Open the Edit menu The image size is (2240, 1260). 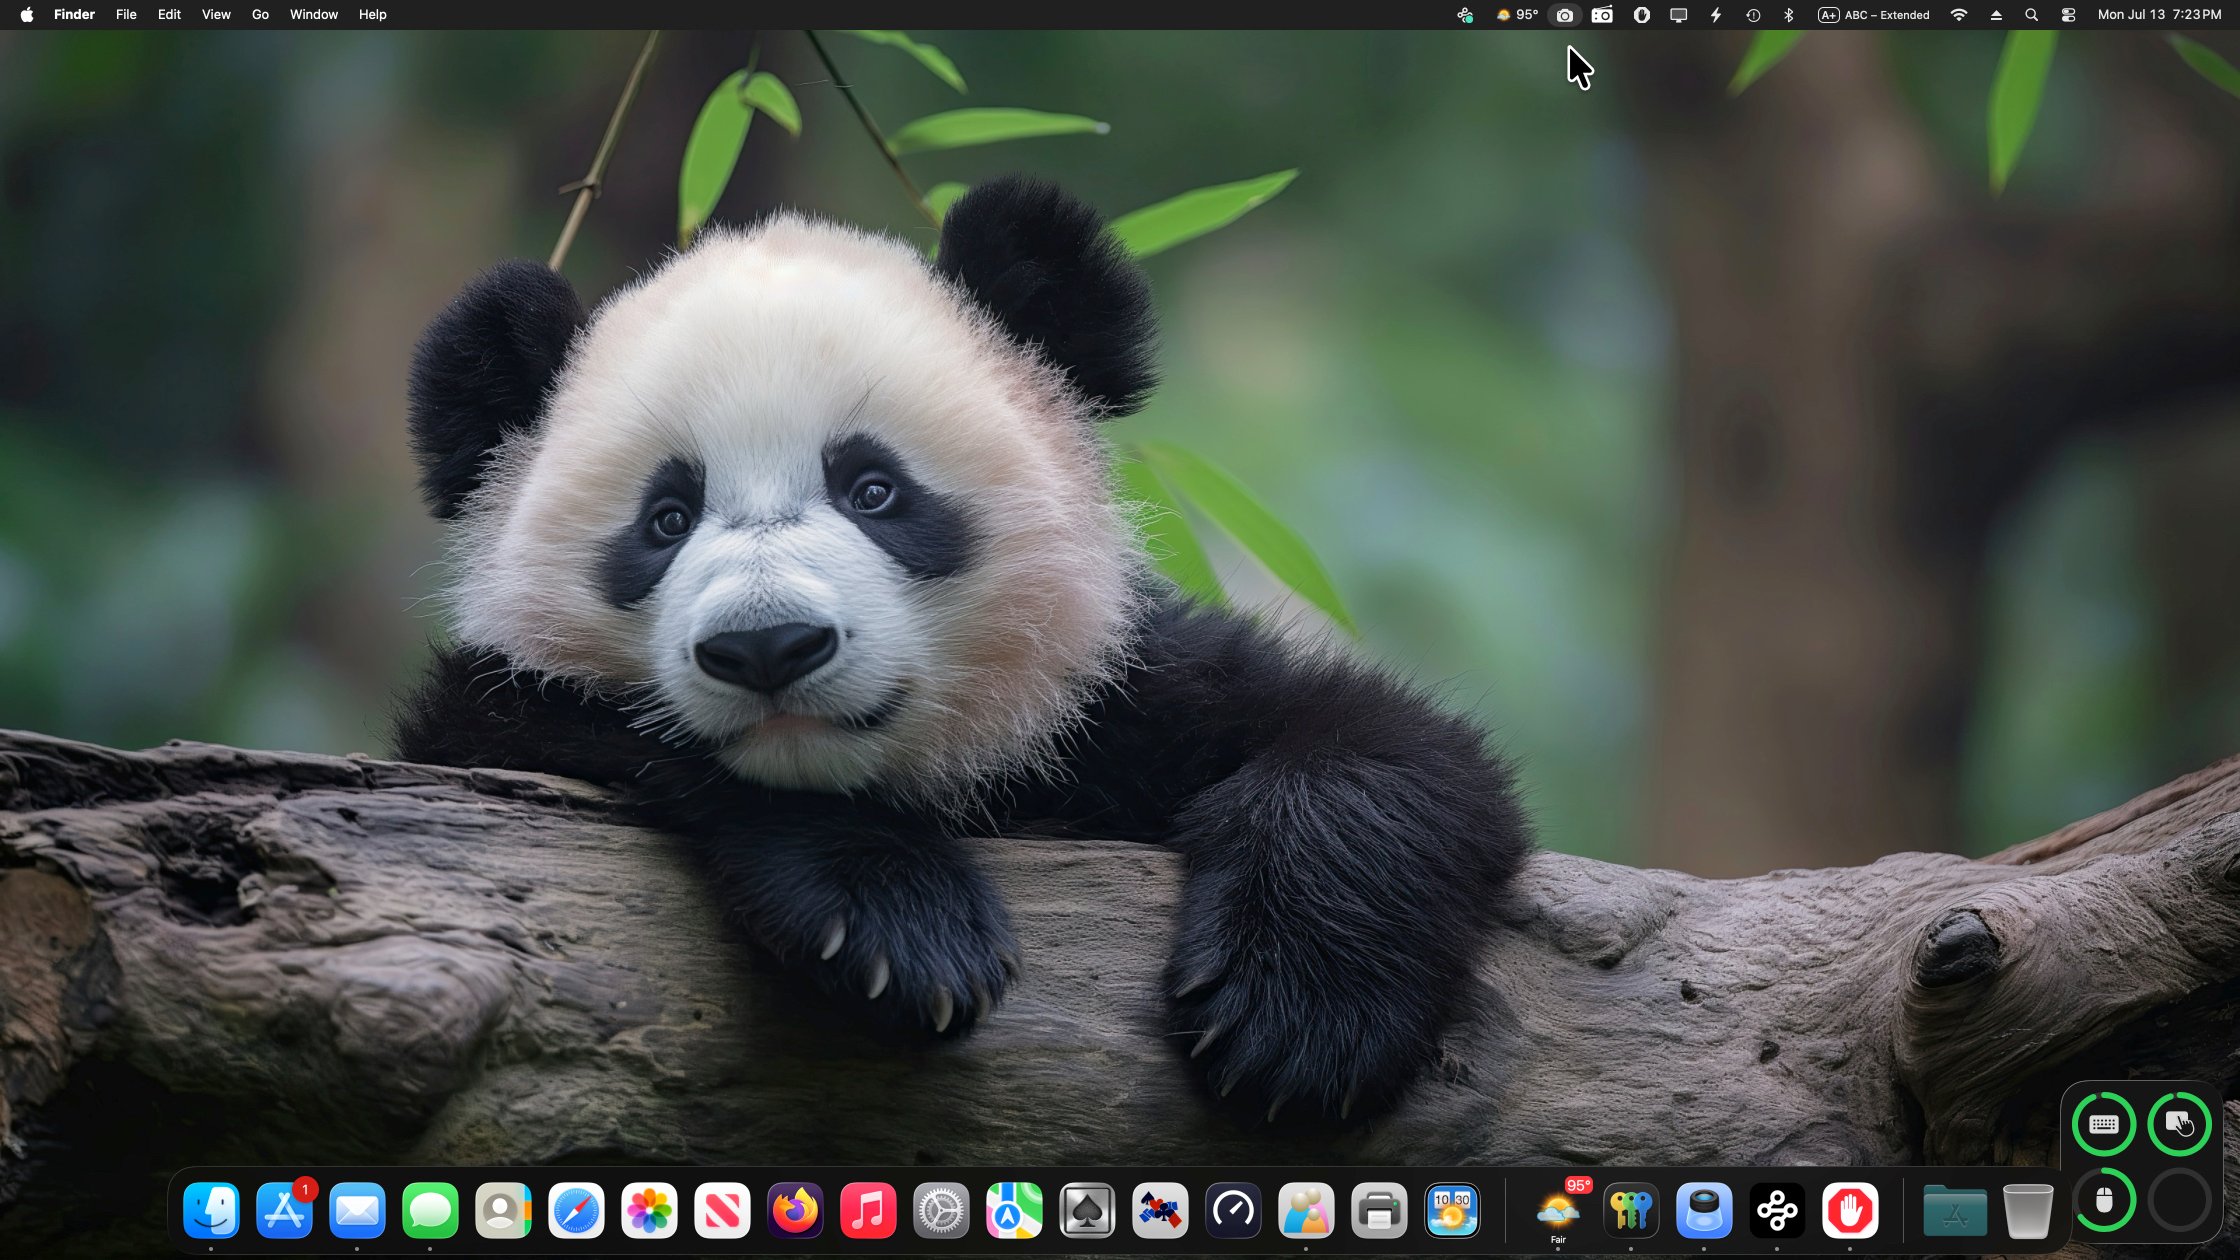[169, 15]
